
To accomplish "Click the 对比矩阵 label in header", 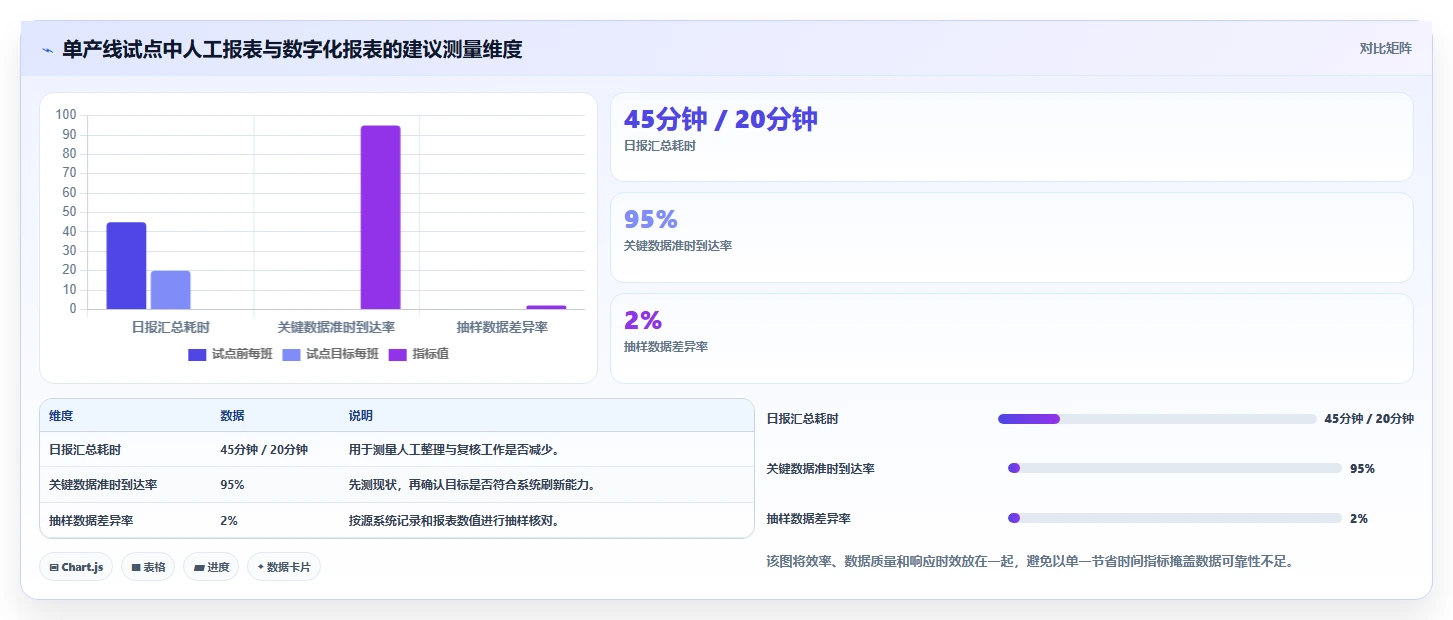I will click(x=1385, y=48).
